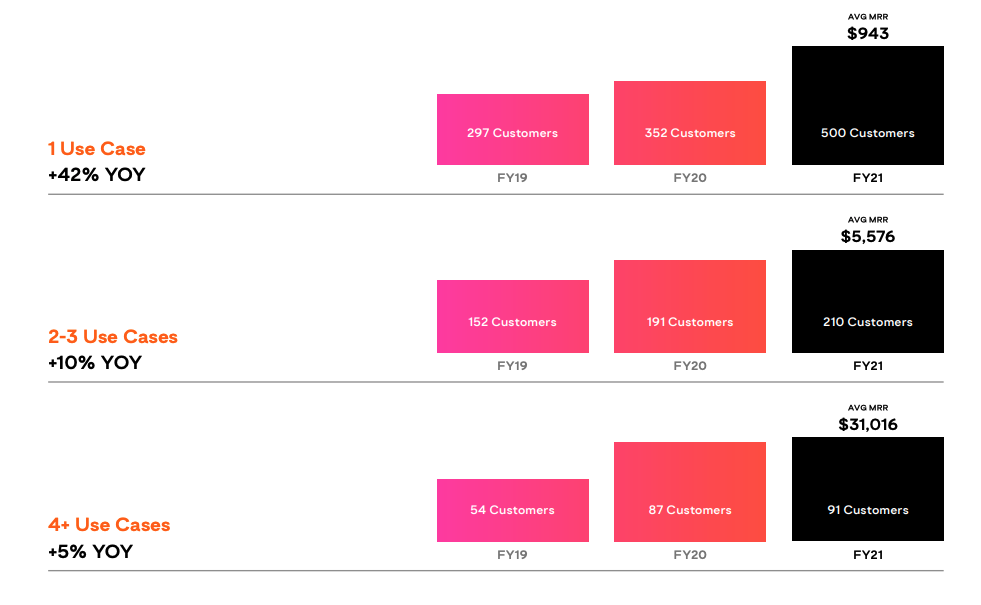Click the 54 Customers bar
The height and width of the screenshot is (605, 981).
(x=512, y=511)
